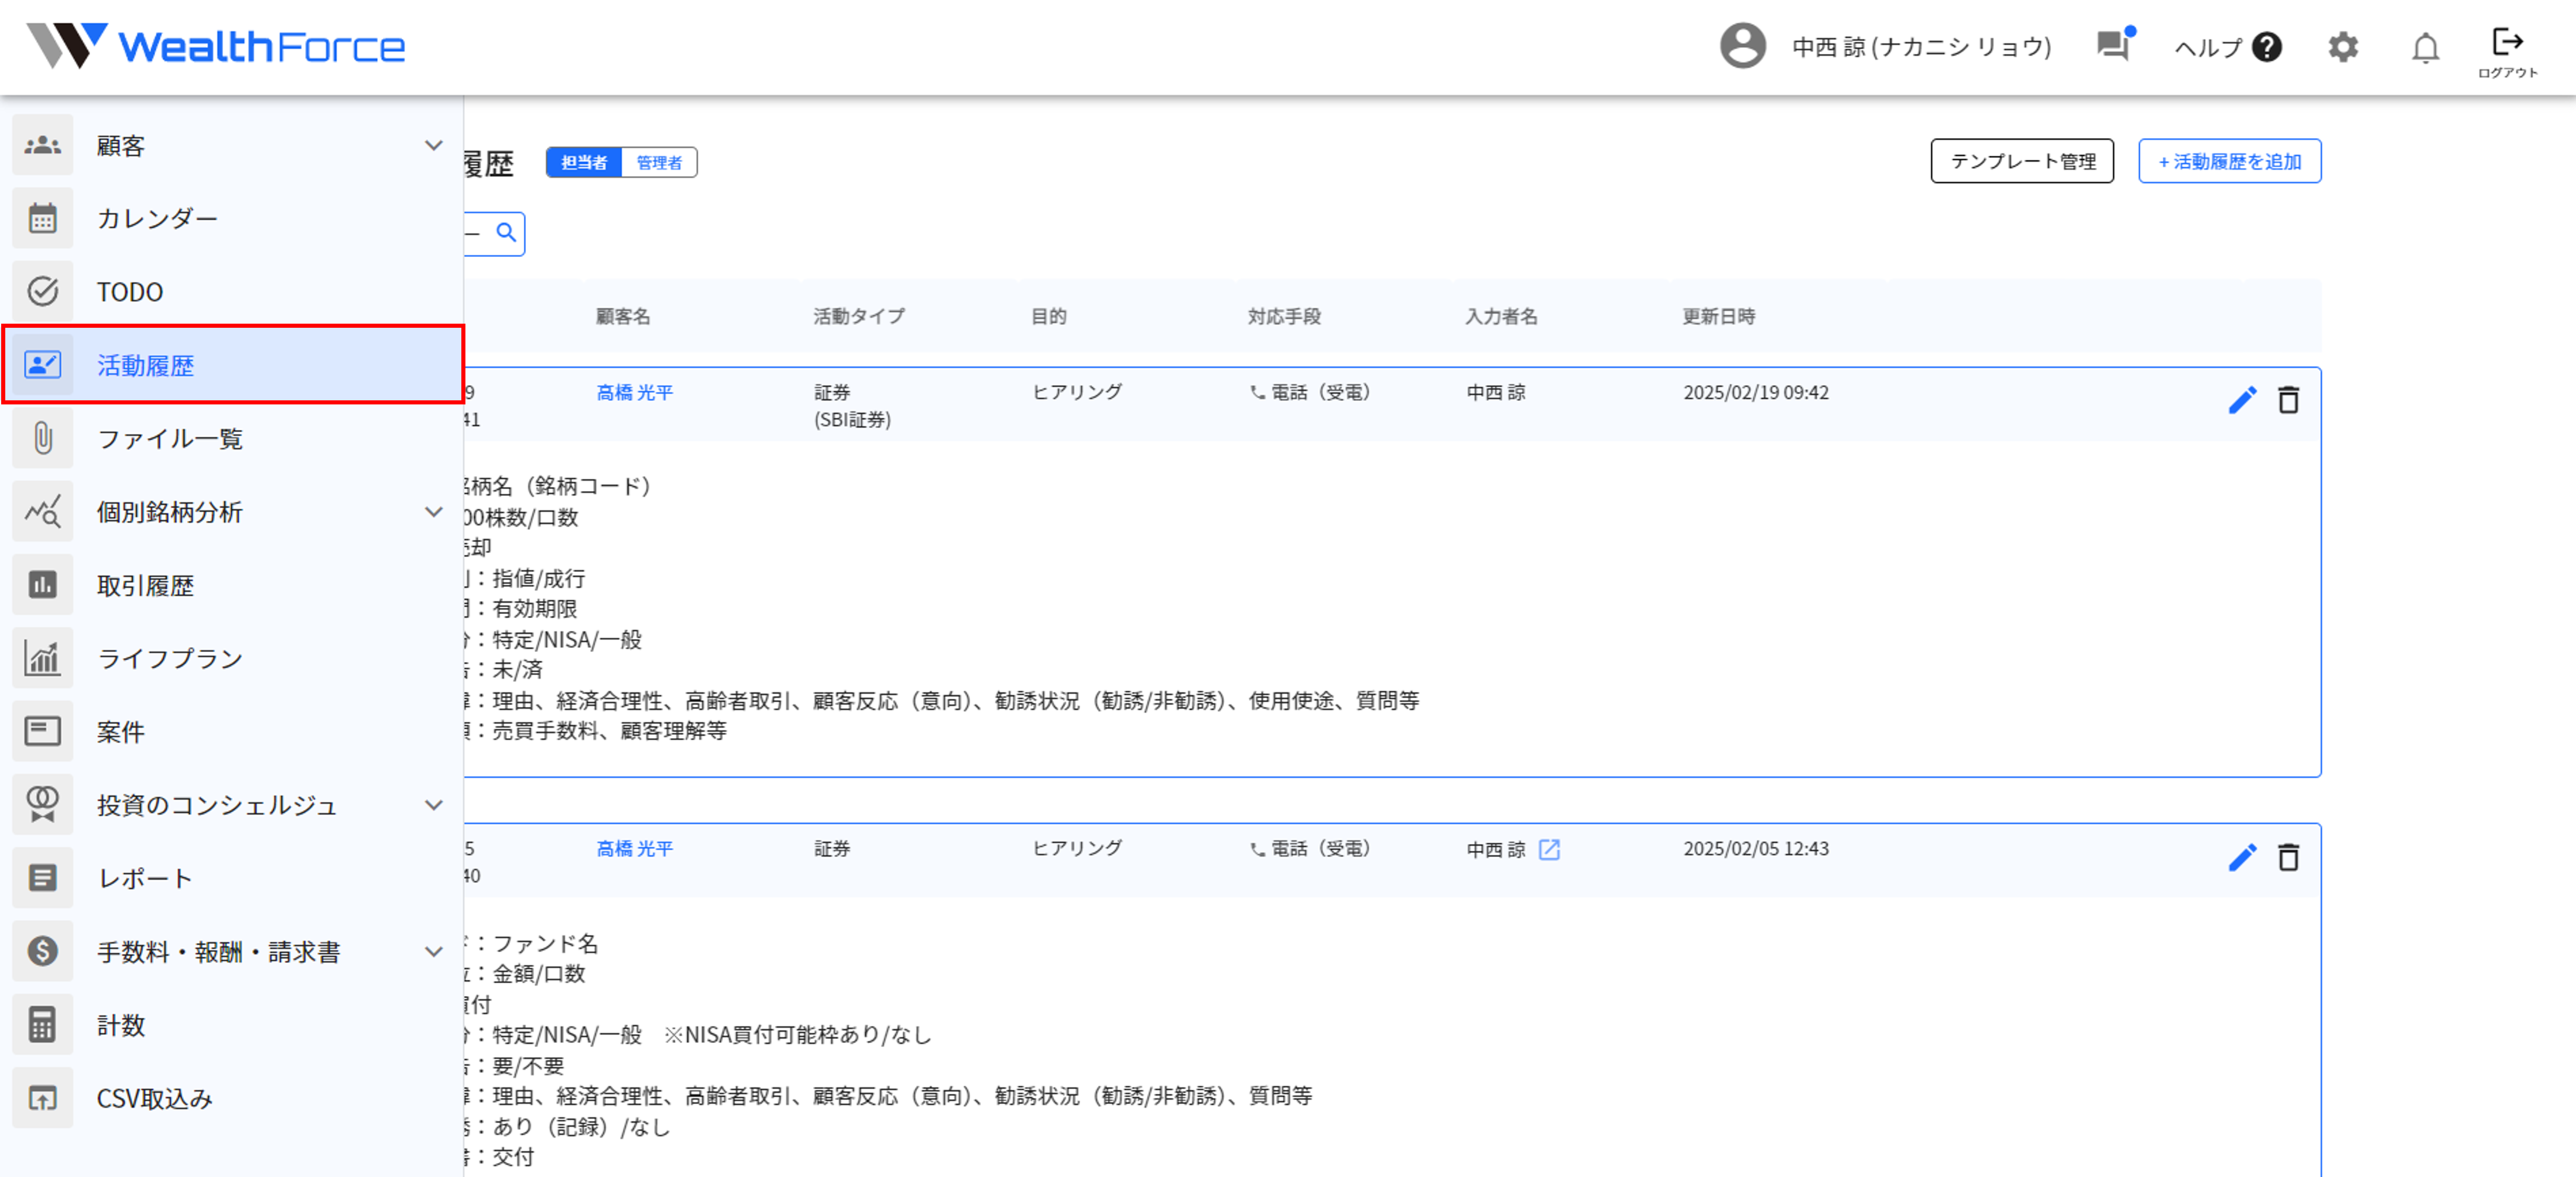Image resolution: width=2576 pixels, height=1177 pixels.
Task: Open the notification bell
Action: pos(2425,47)
